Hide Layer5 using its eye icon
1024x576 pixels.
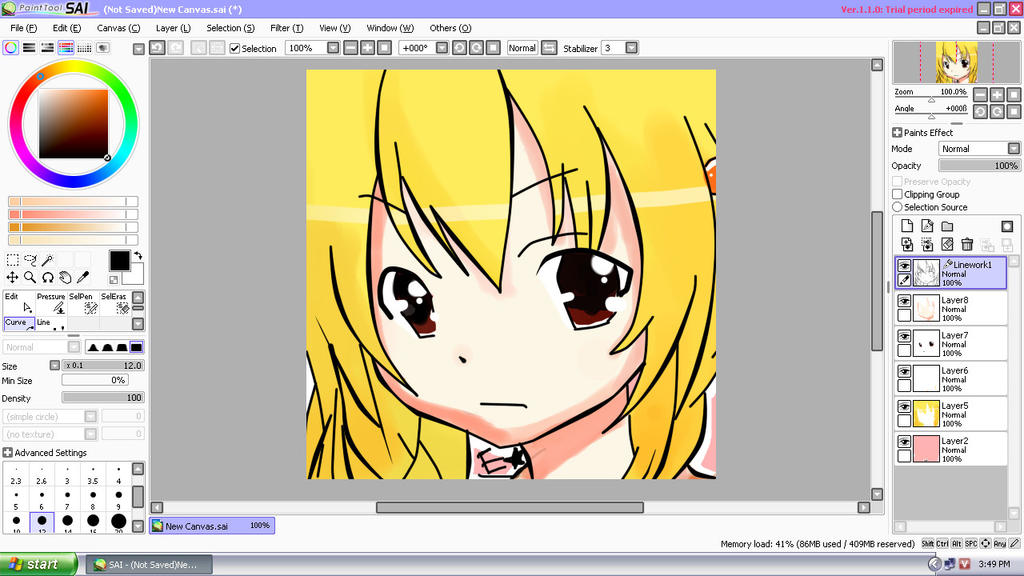904,407
